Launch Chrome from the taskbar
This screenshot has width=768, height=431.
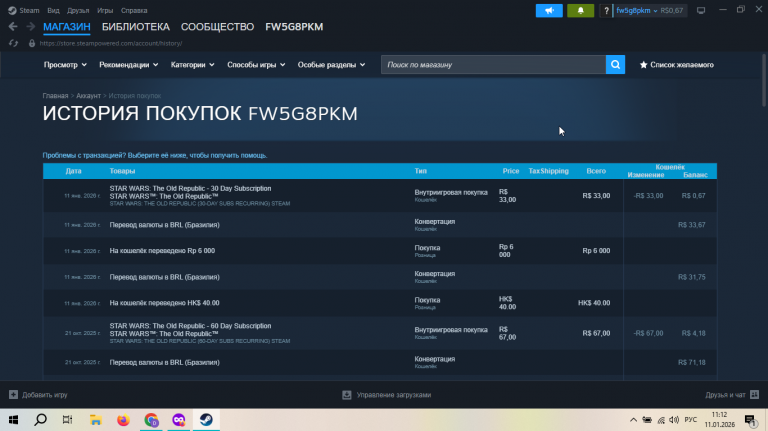click(x=151, y=420)
